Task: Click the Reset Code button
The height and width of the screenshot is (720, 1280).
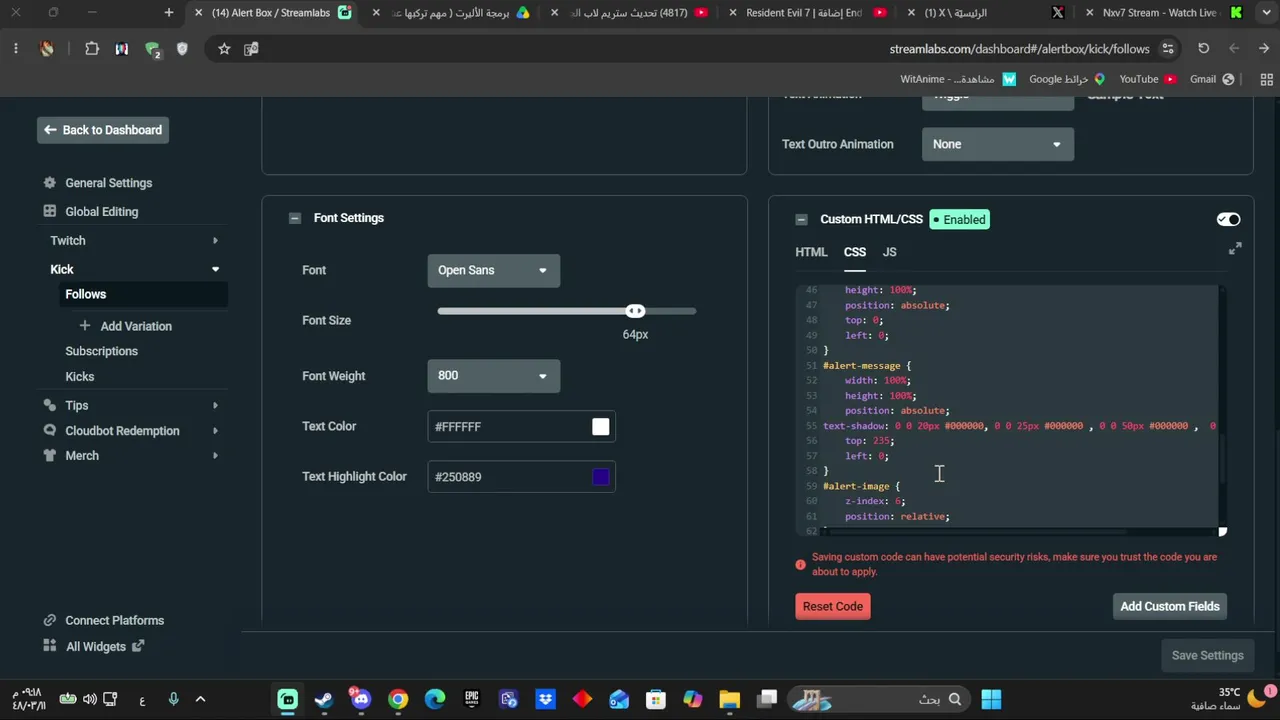Action: [832, 606]
